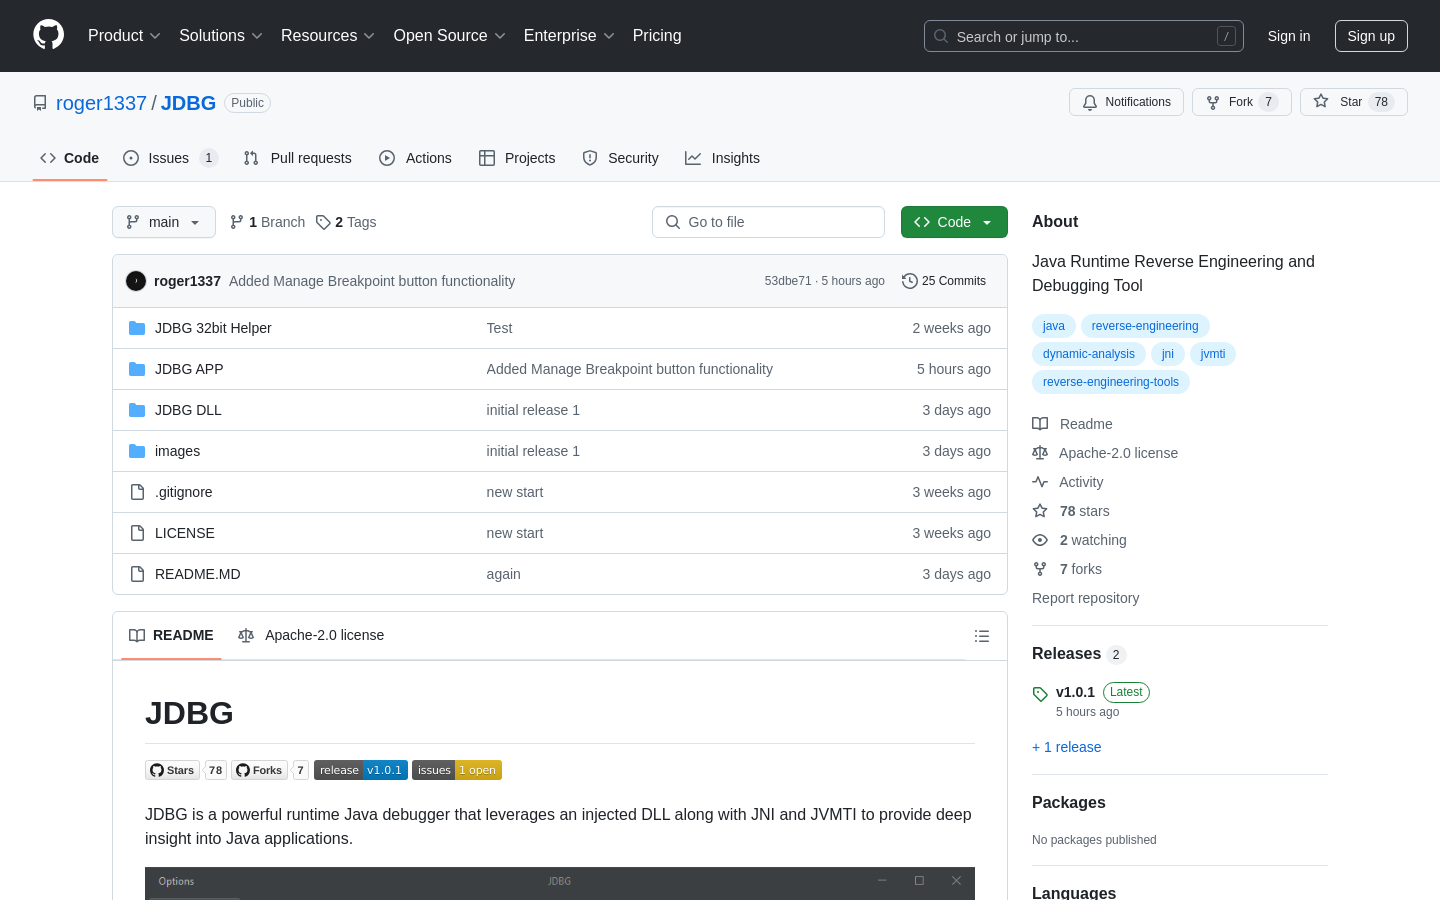View the 7 forks link

click(1067, 569)
